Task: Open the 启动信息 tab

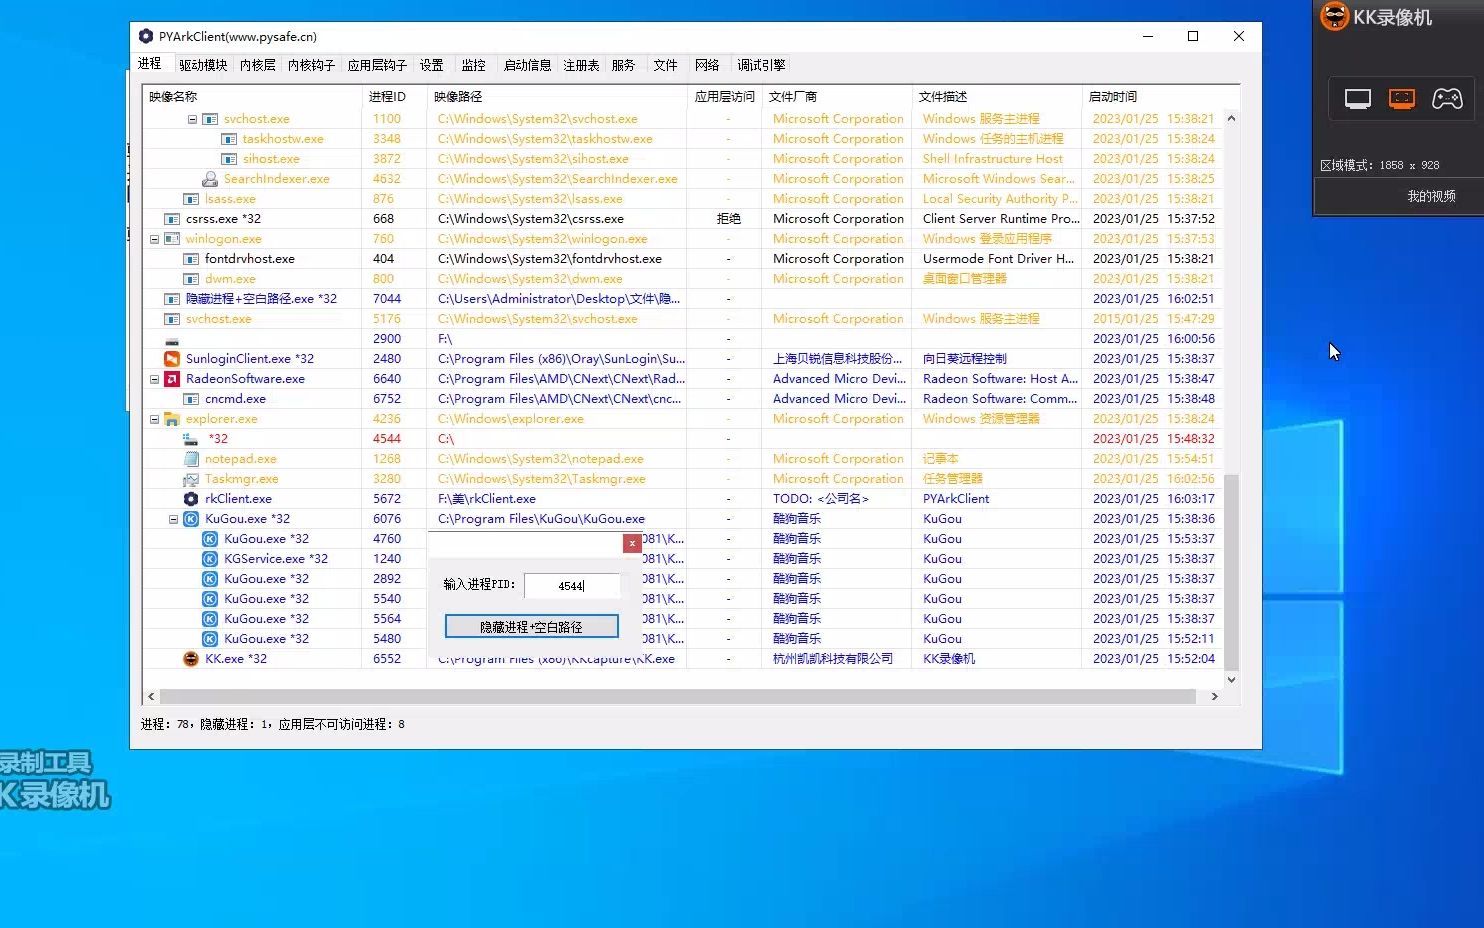Action: (528, 65)
